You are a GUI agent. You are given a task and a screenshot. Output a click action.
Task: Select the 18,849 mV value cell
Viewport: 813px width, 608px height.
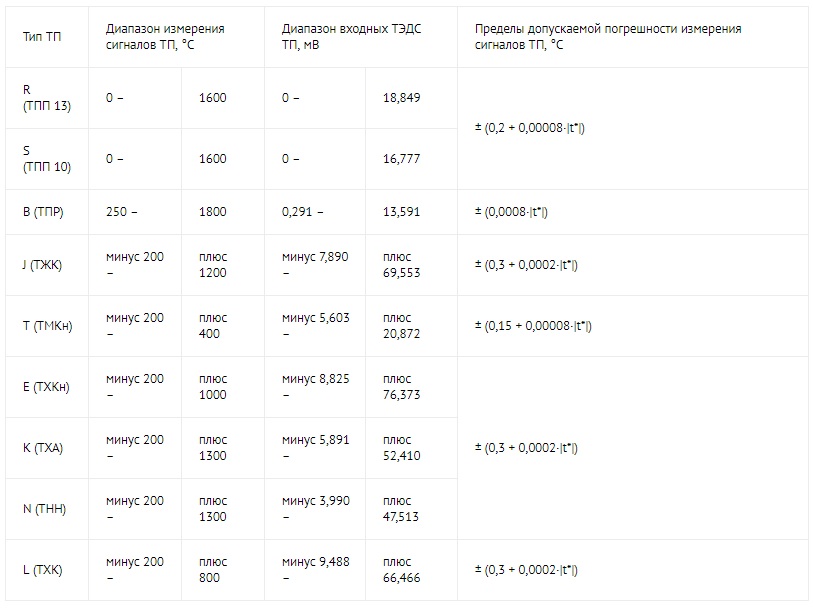point(402,98)
